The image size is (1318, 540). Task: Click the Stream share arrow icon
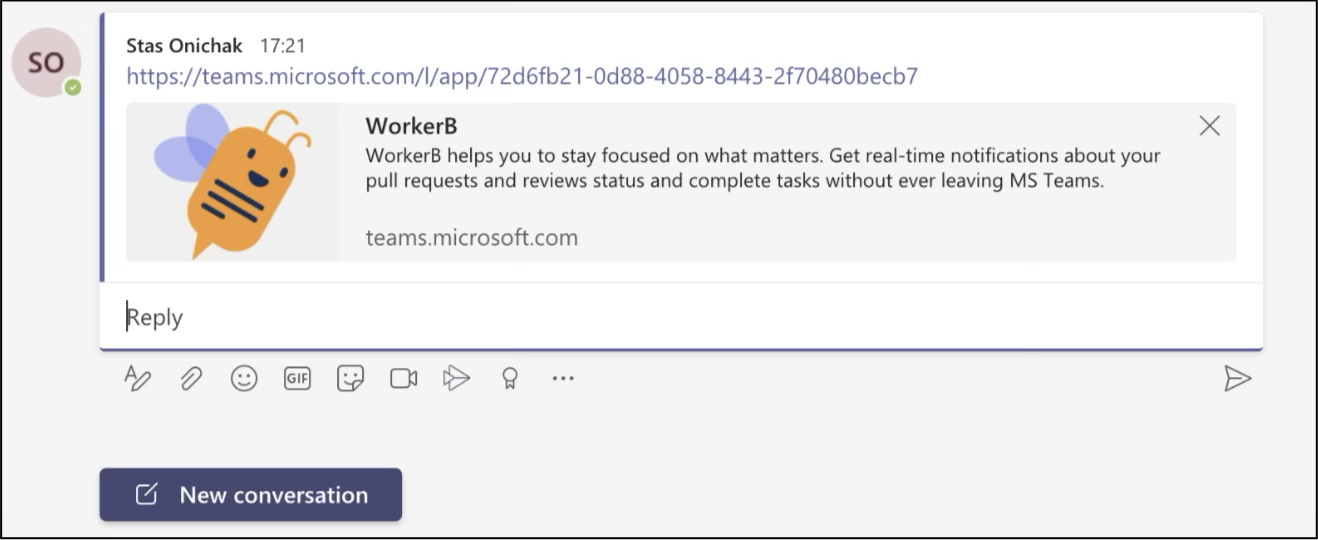456,378
